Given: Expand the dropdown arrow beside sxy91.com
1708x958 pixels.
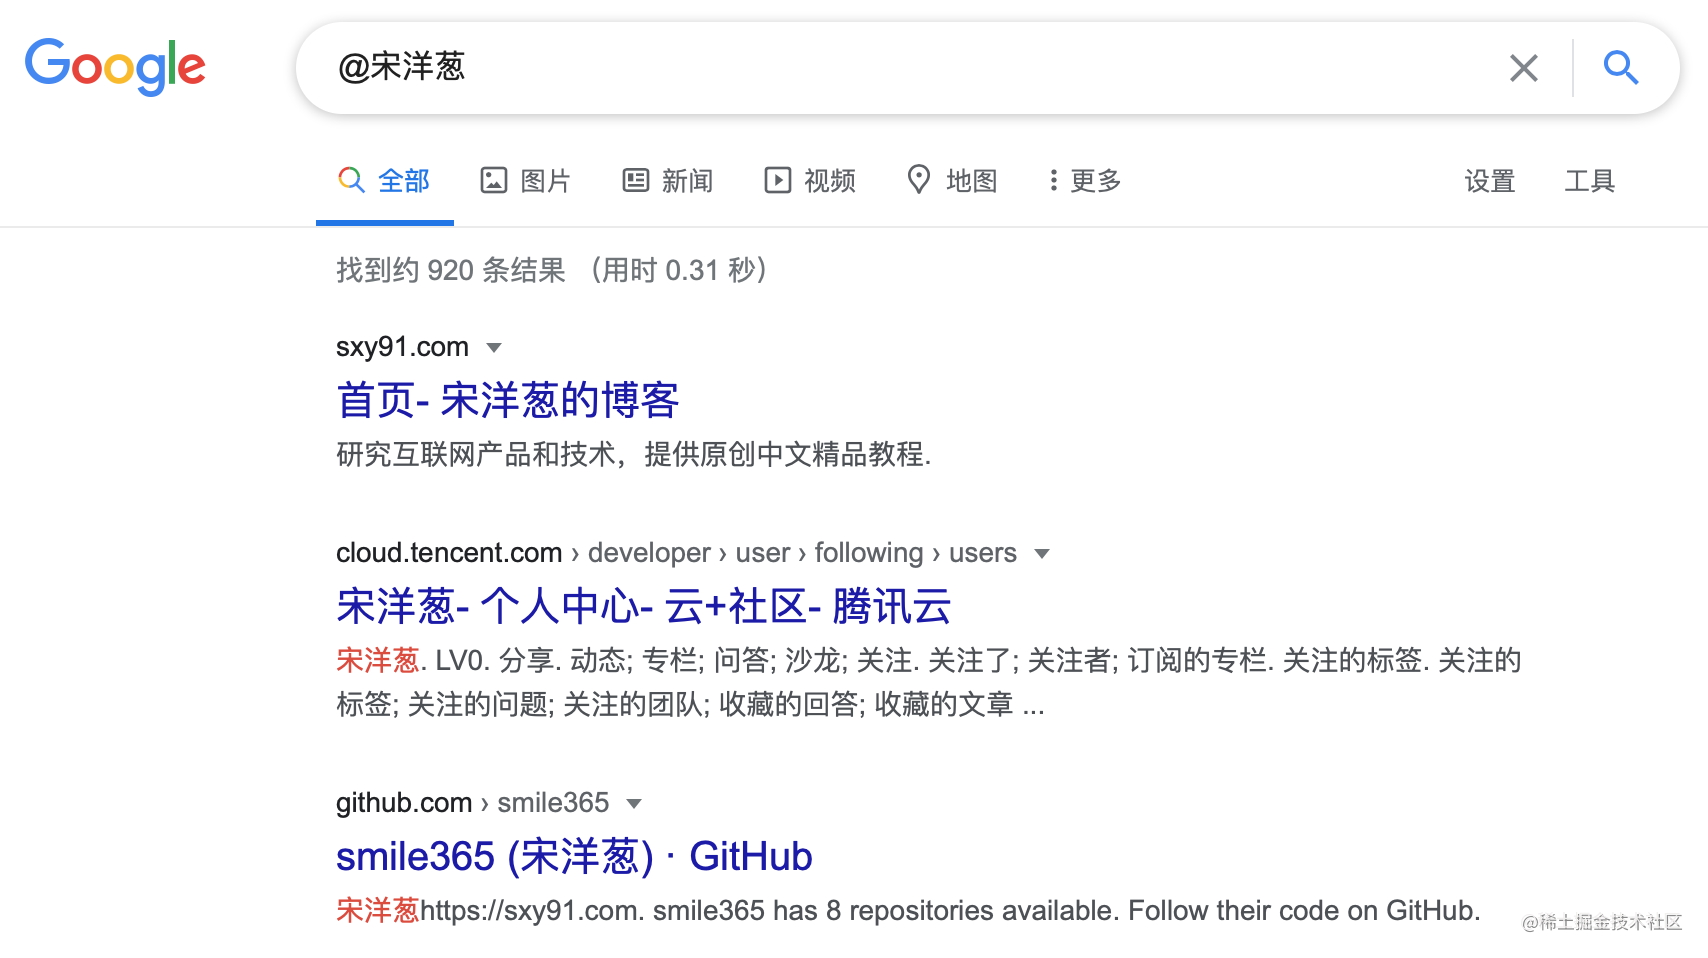Looking at the screenshot, I should [x=493, y=348].
